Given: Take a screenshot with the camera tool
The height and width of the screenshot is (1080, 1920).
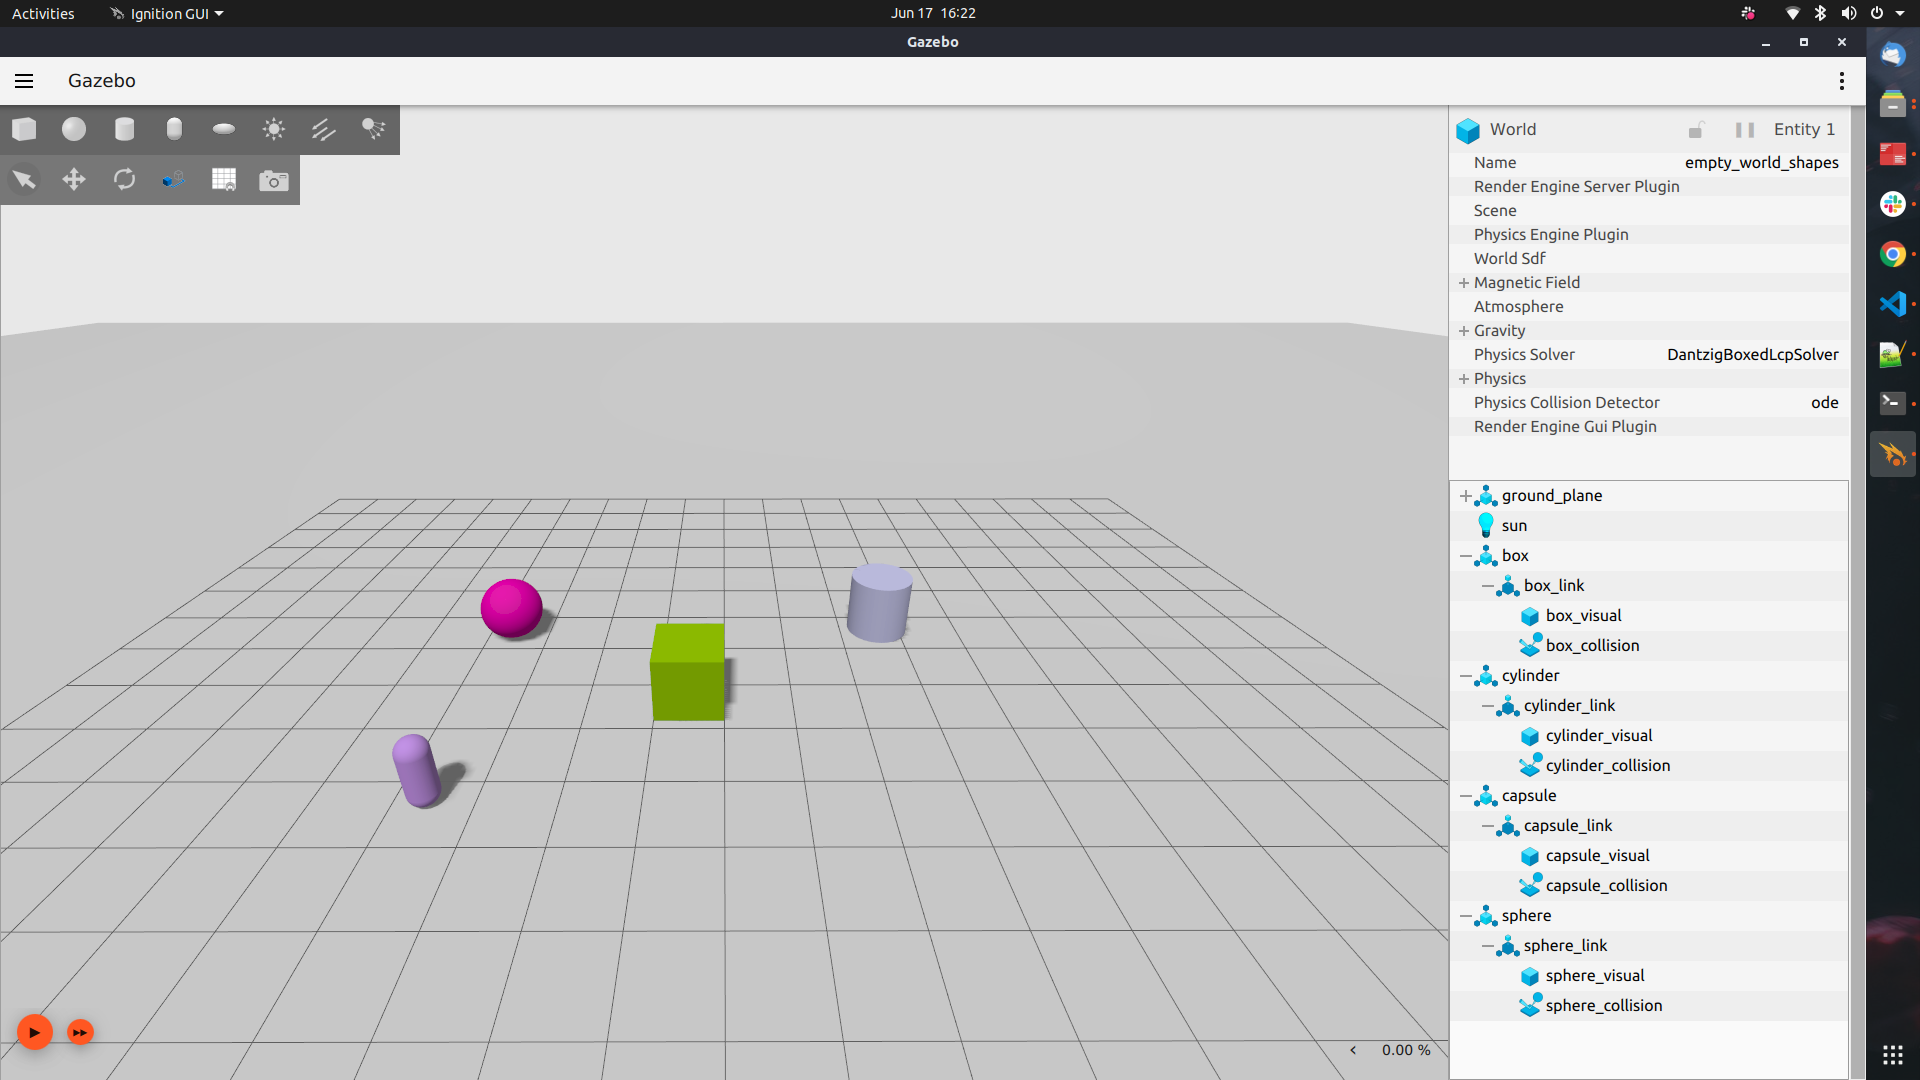Looking at the screenshot, I should 274,180.
